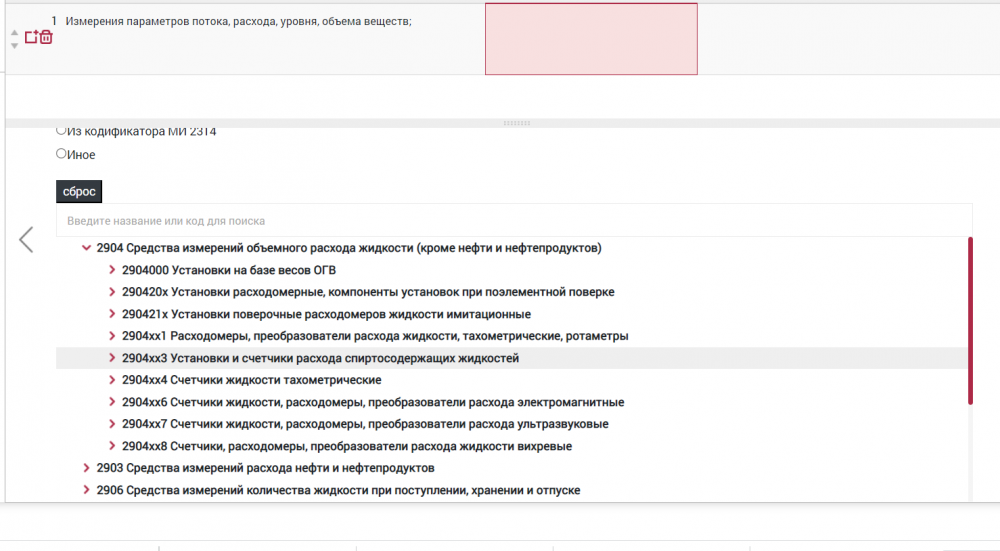Image resolution: width=1000 pixels, height=551 pixels.
Task: Move row 1 down with the down arrow
Action: click(x=14, y=45)
